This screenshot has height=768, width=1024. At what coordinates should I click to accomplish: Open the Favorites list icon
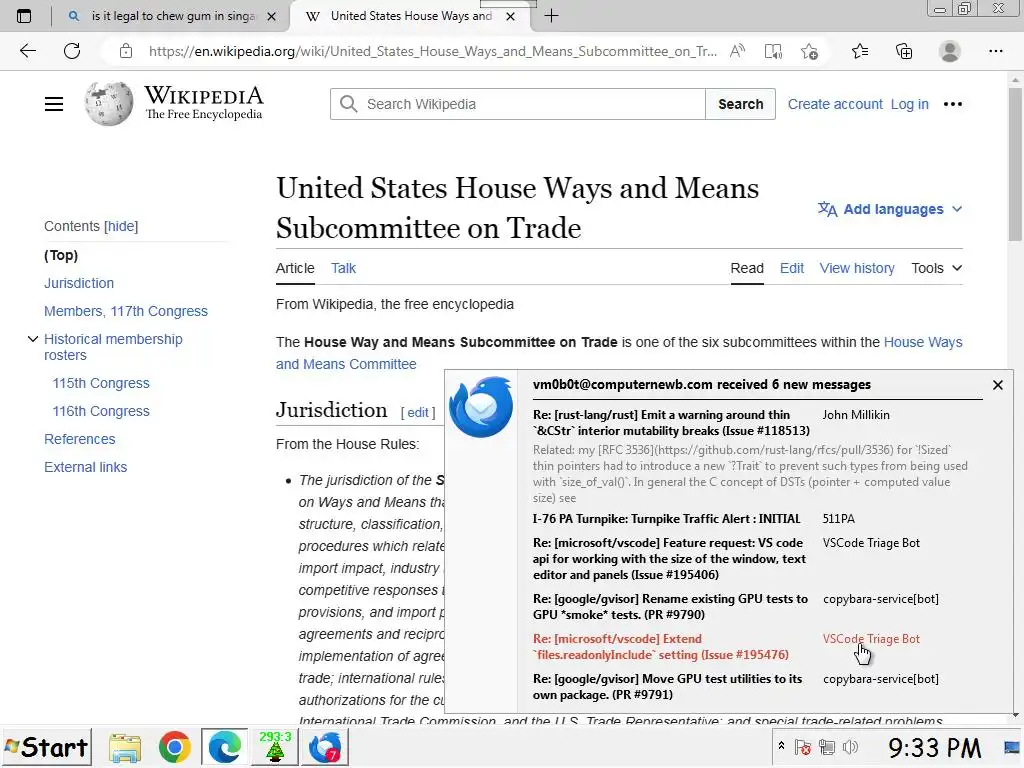(x=860, y=51)
